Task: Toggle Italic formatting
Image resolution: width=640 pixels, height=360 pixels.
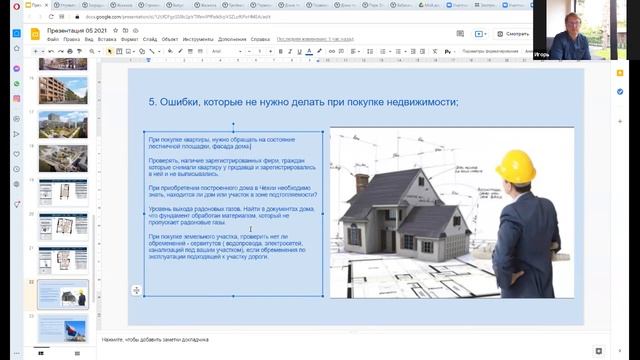Action: (x=290, y=51)
